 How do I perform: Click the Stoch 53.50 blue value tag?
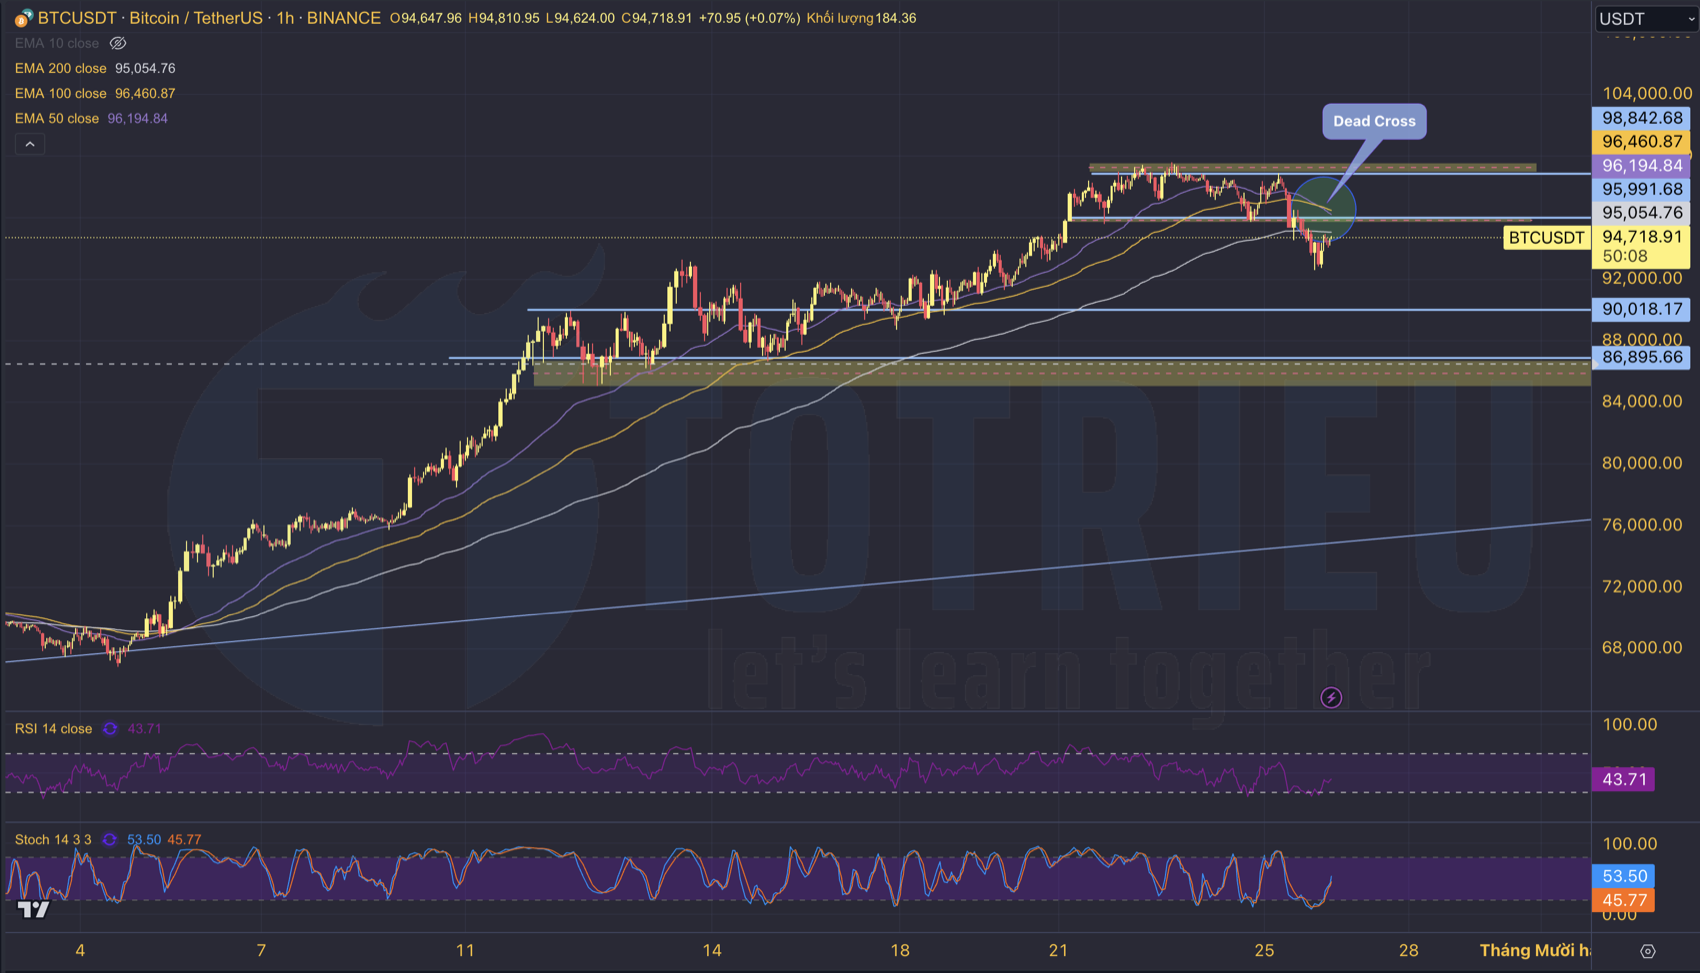1623,876
